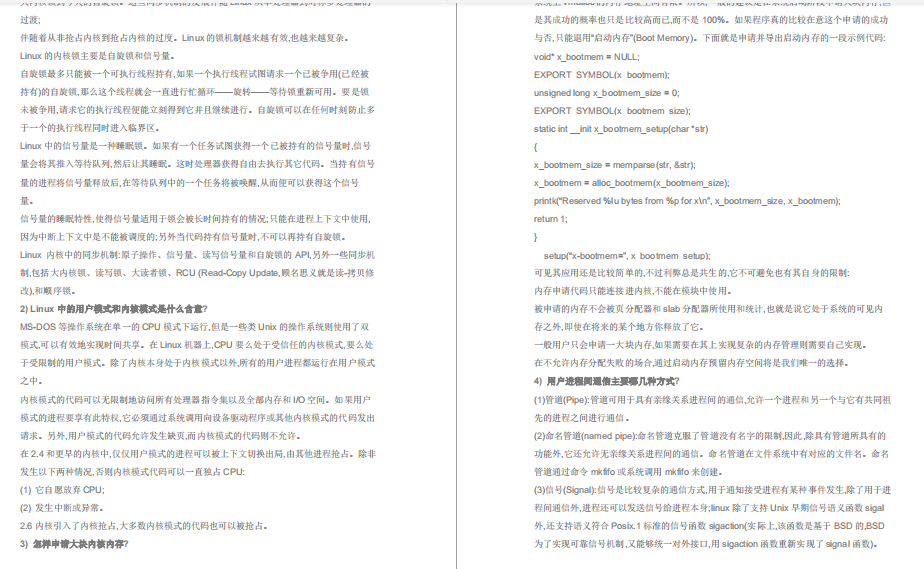Viewport: 924px width, 569px height.
Task: Click the line starting "在不允许内存分配失败的场合"
Action: 691,363
